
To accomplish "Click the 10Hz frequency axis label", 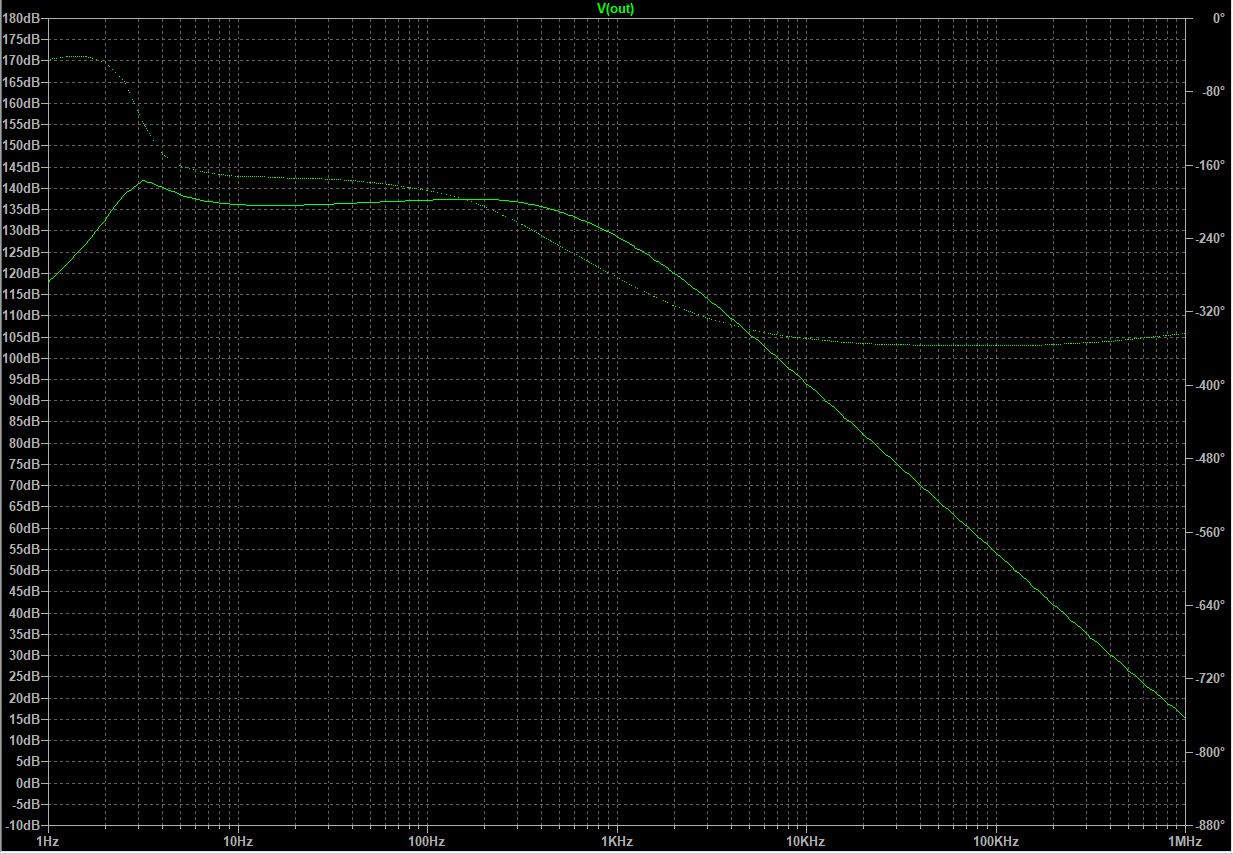I will (237, 842).
